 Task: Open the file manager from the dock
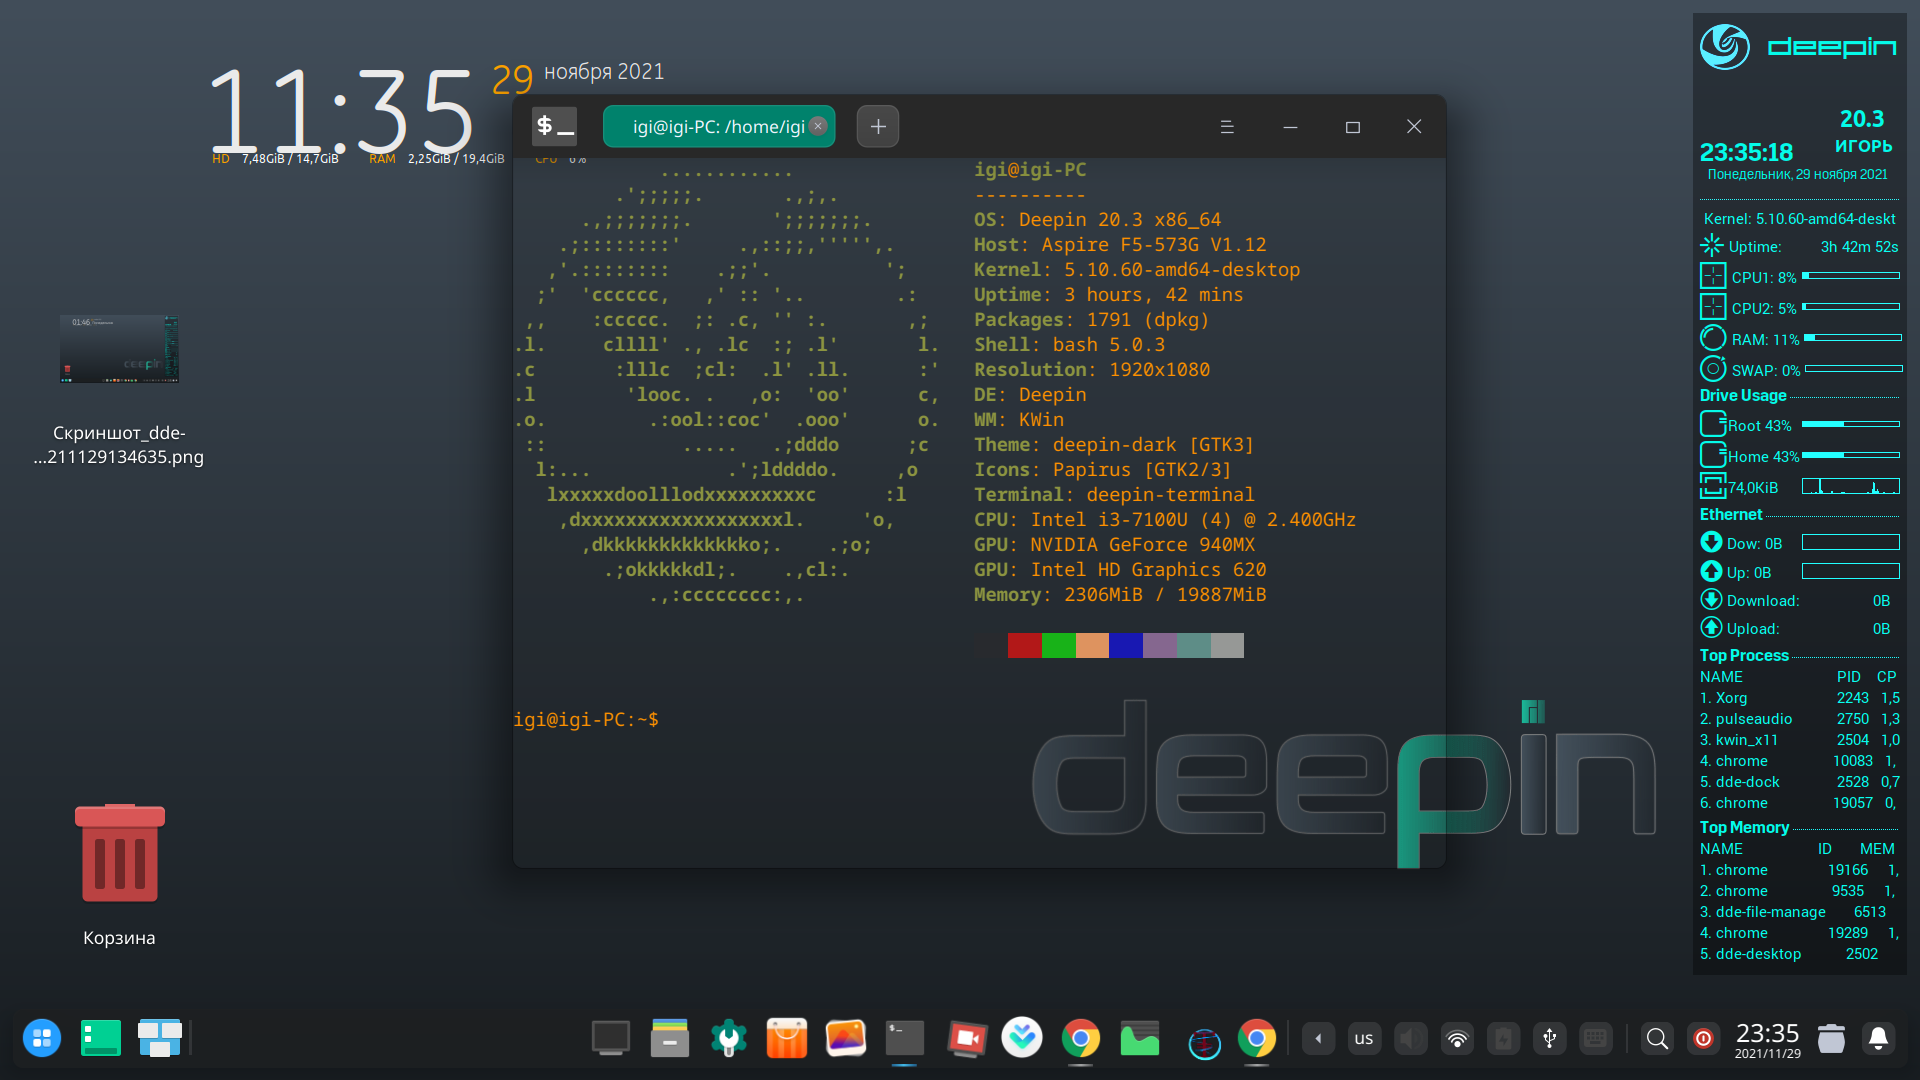coord(670,1038)
